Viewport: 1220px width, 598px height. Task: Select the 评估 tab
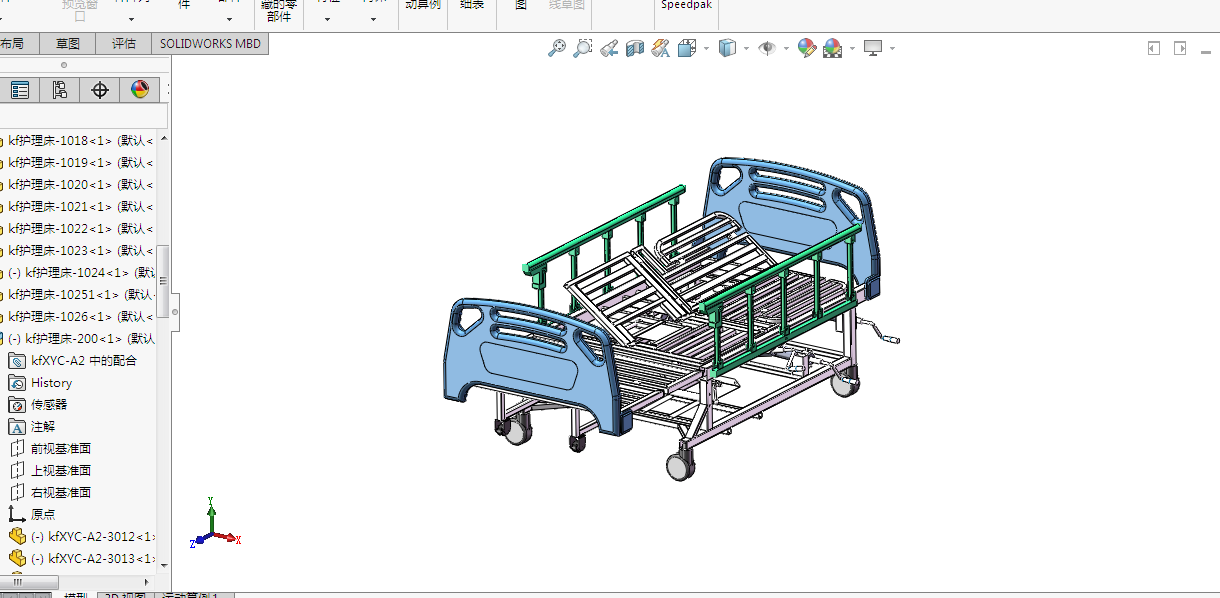coord(124,44)
